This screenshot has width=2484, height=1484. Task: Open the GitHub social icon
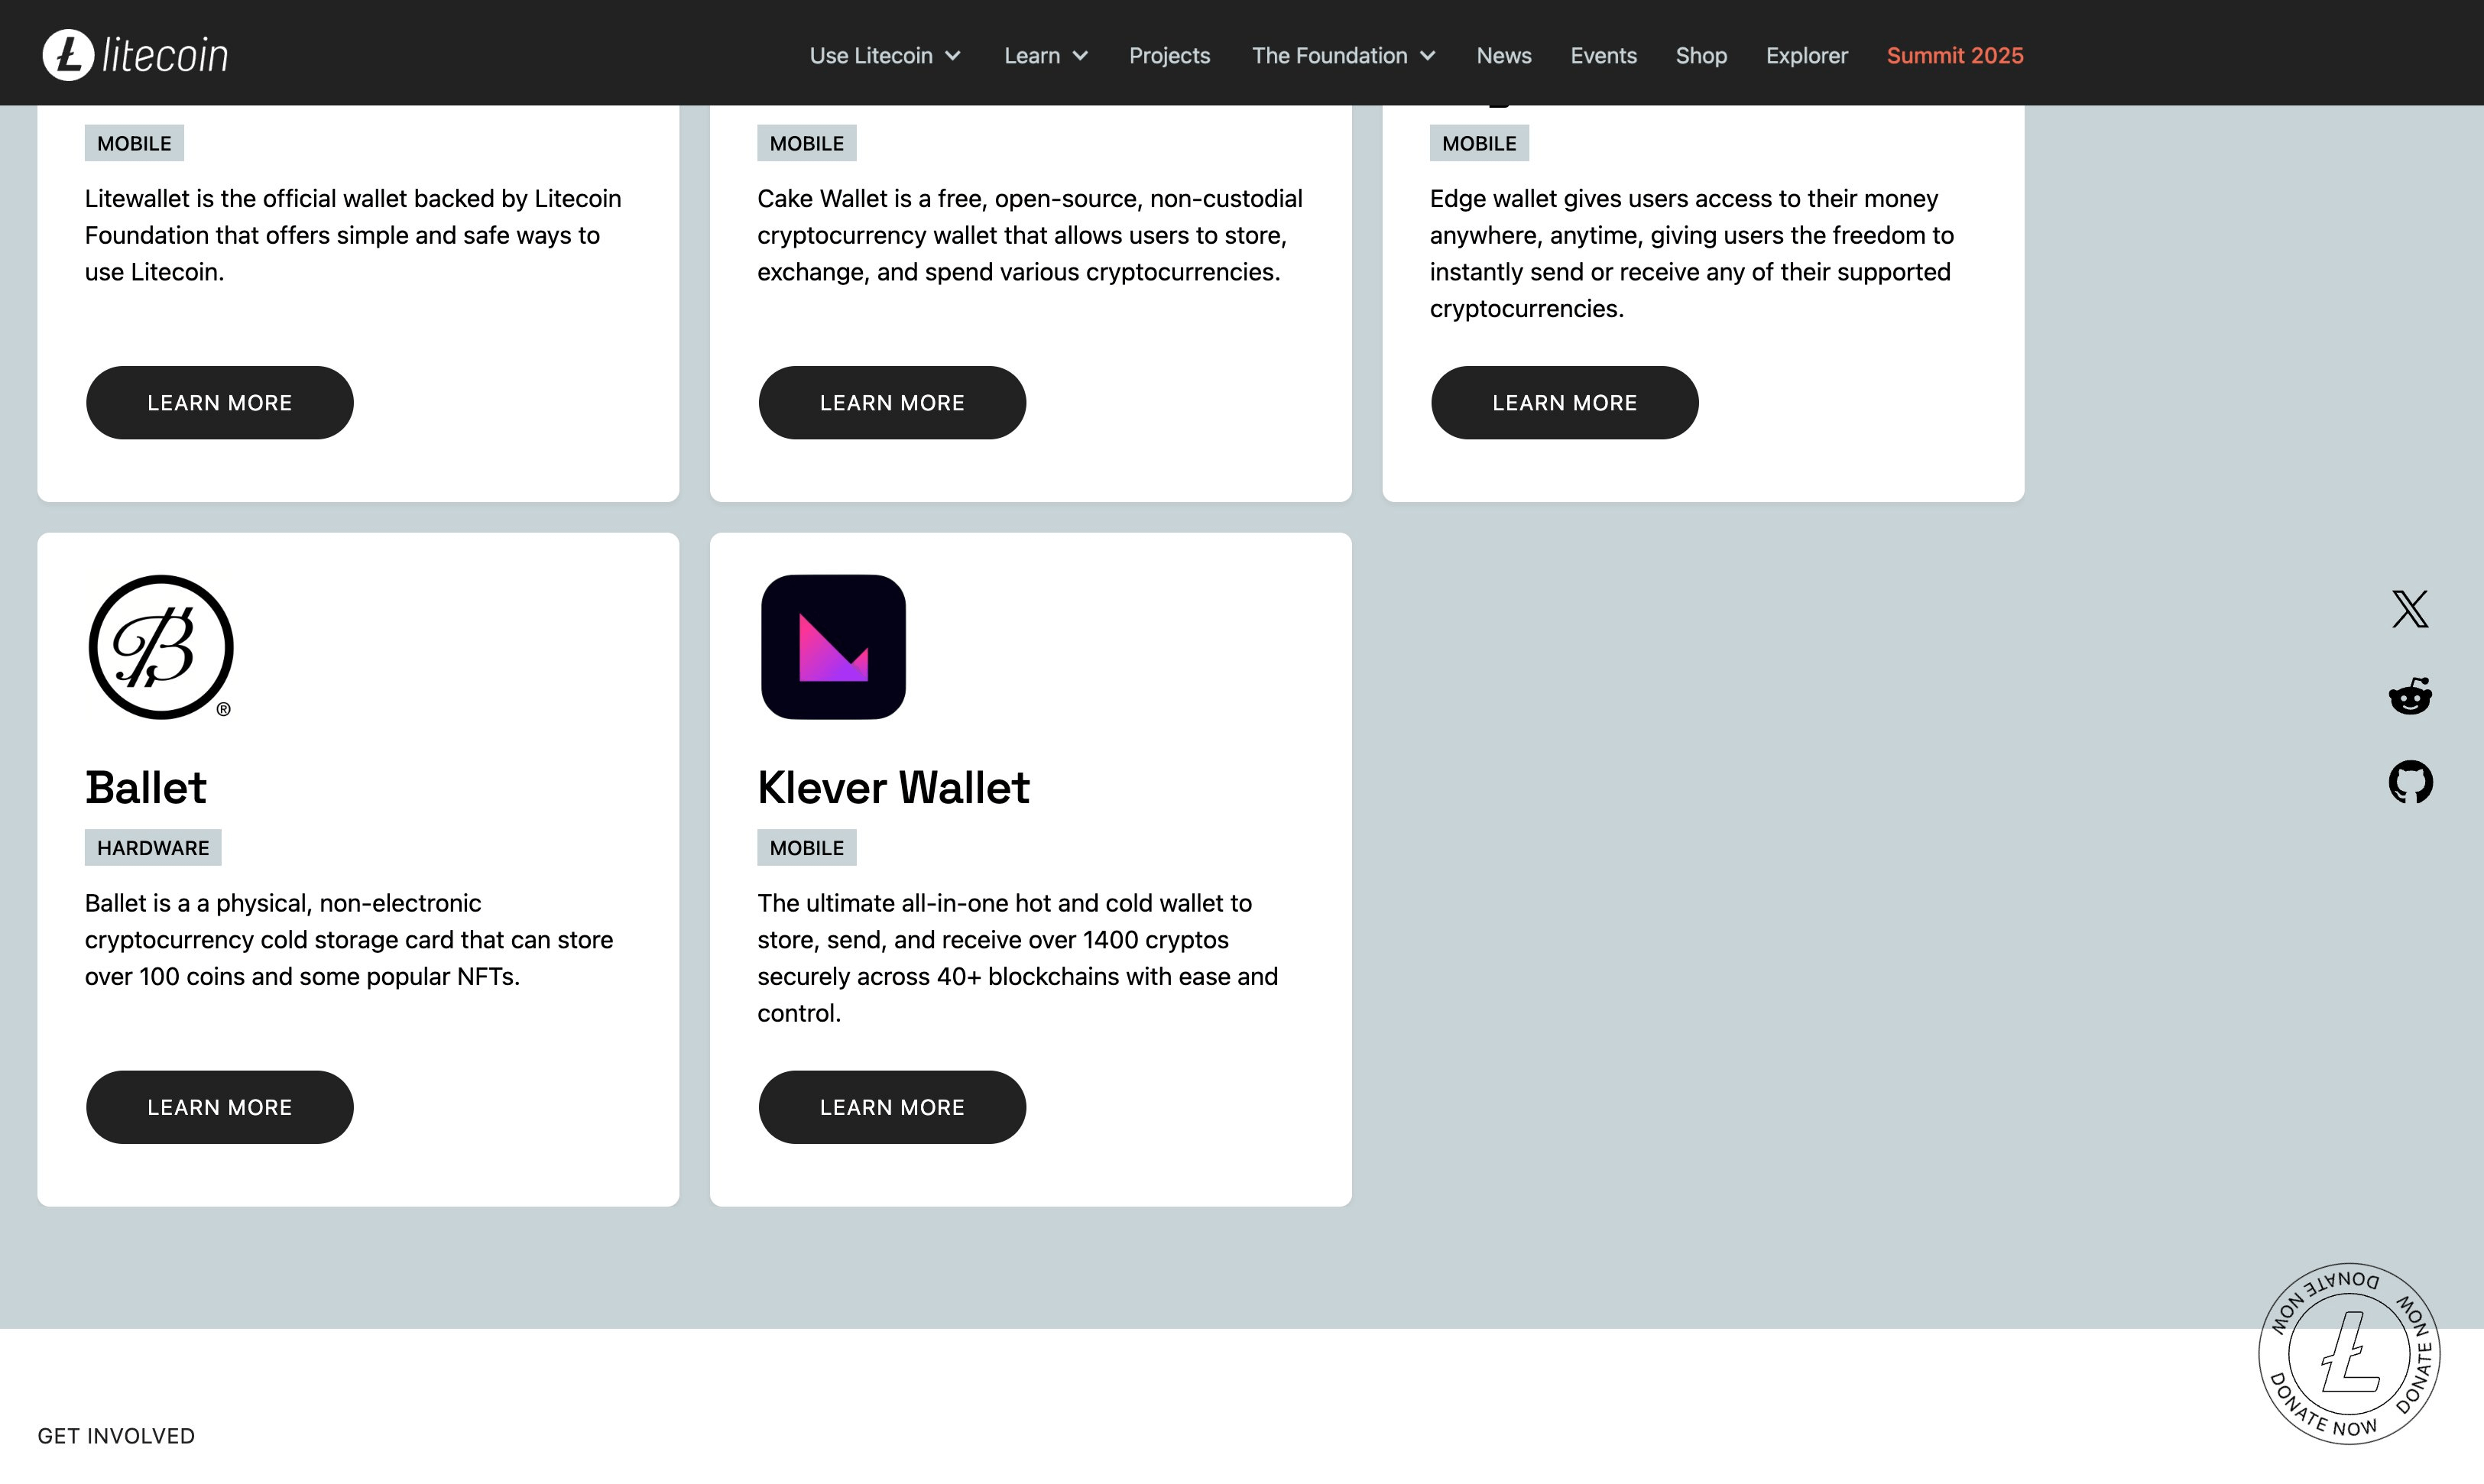pos(2410,782)
